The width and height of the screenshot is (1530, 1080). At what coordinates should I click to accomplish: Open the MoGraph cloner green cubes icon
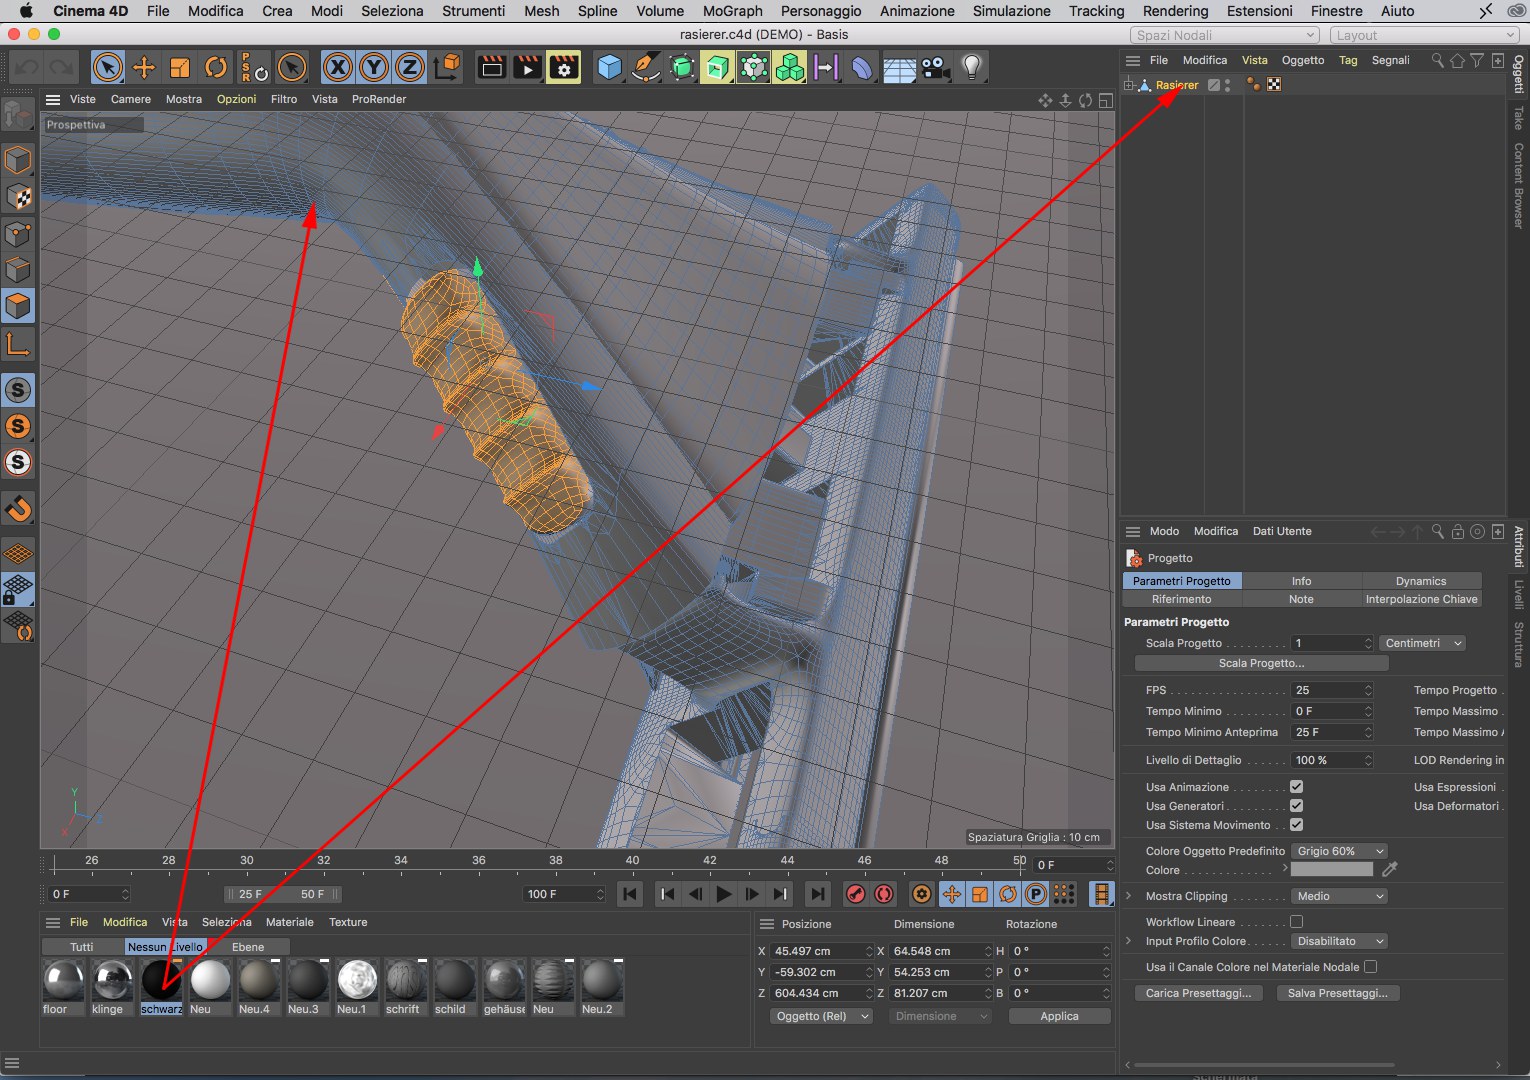(x=790, y=68)
